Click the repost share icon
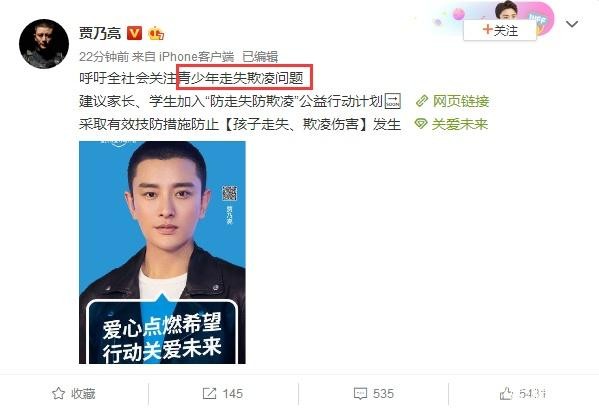Screen dimensions: 599x410 pos(209,393)
